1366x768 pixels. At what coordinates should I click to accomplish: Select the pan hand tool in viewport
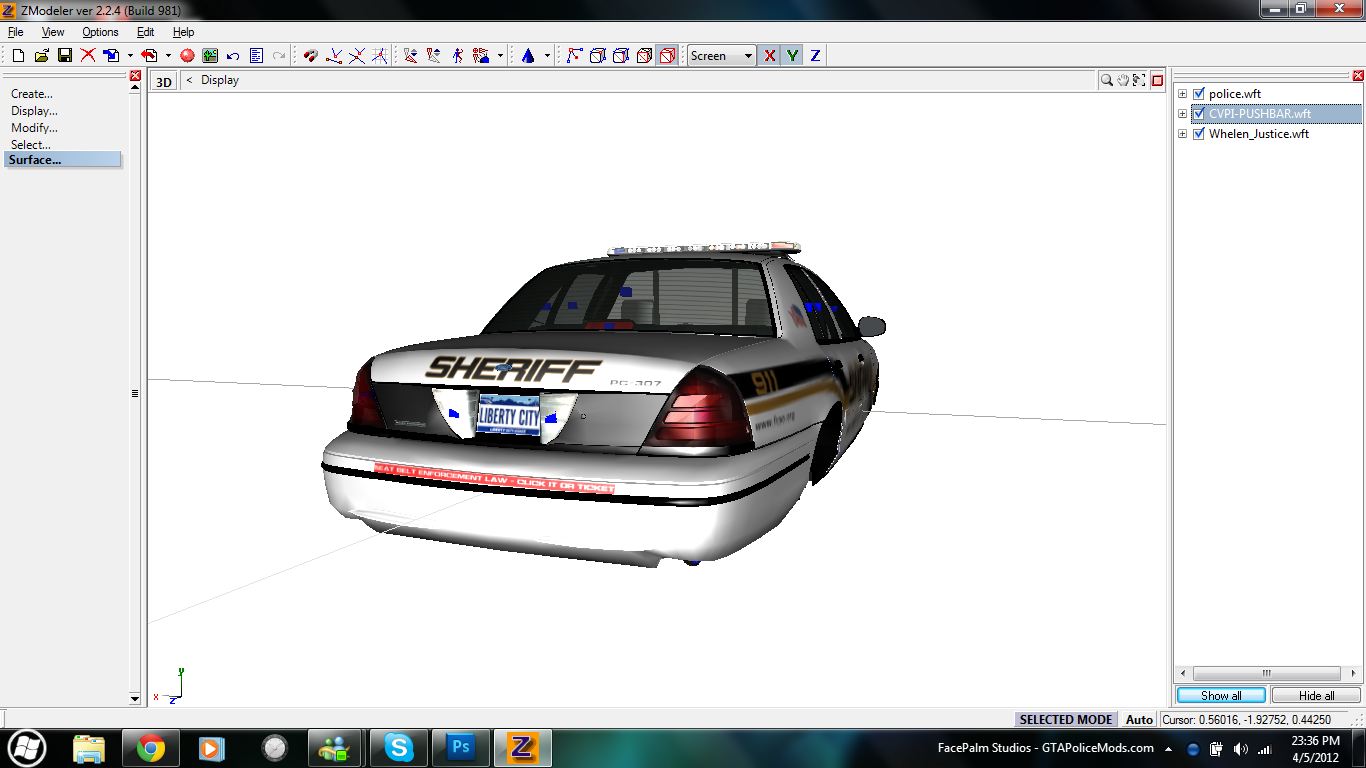pos(1123,80)
